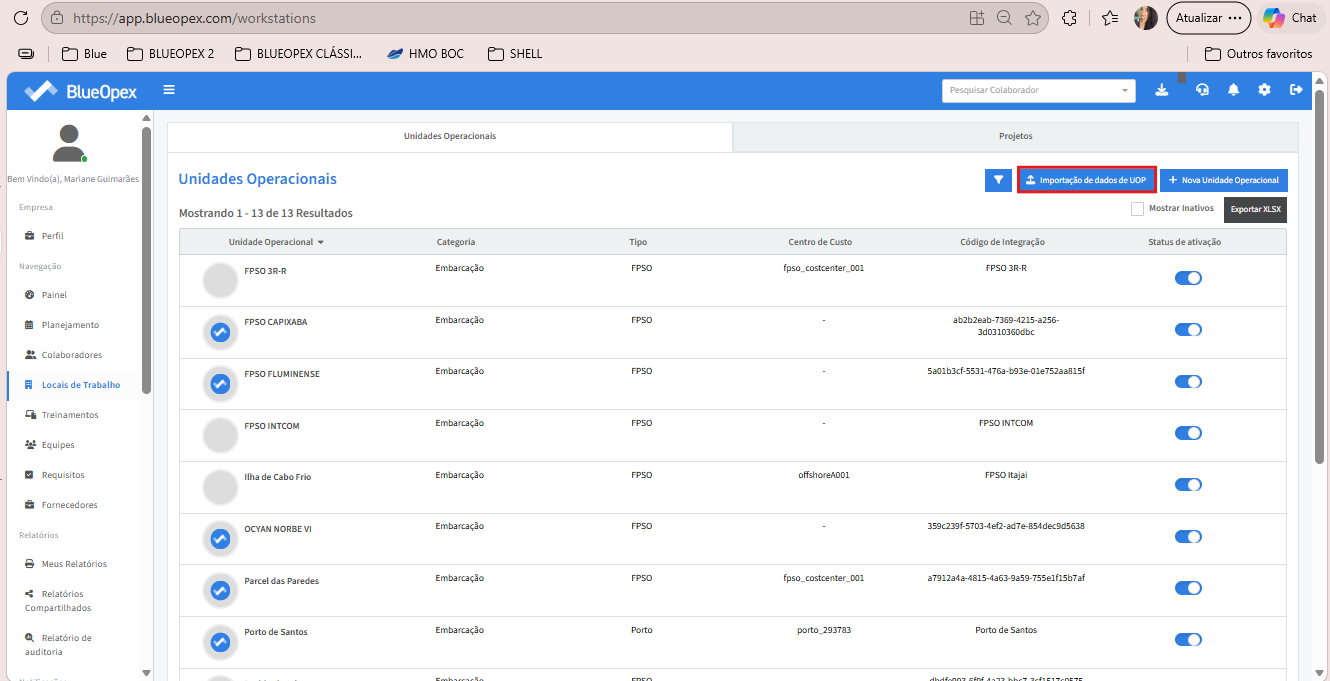This screenshot has width=1330, height=681.
Task: Open the Copilot Chat button
Action: point(1290,18)
